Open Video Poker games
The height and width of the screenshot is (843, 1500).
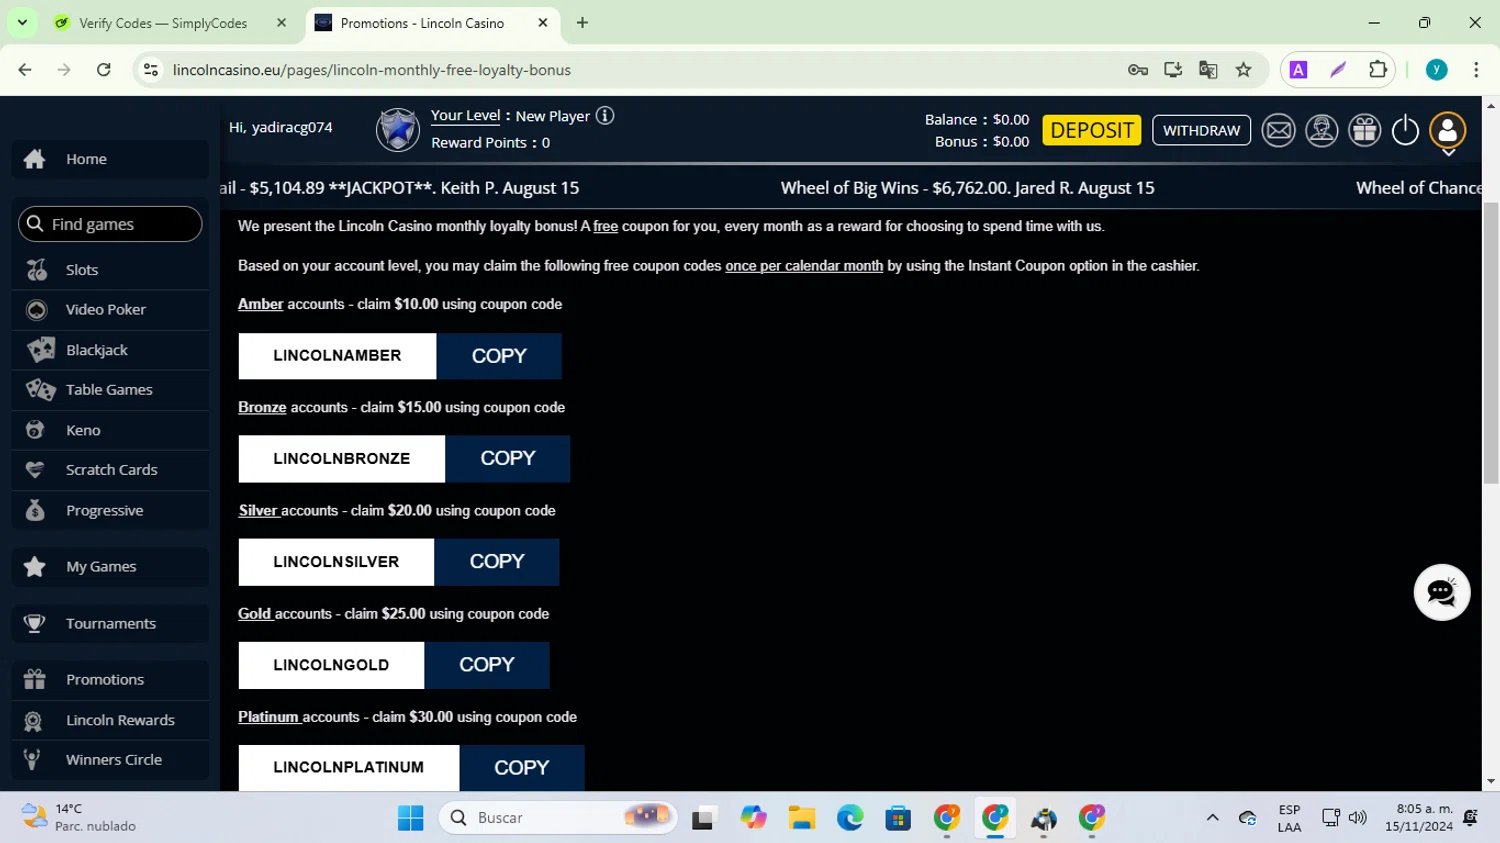point(110,310)
